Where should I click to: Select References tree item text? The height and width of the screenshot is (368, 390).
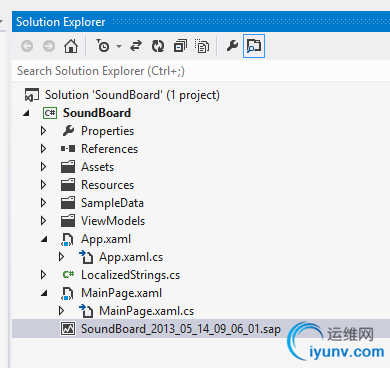click(x=109, y=149)
